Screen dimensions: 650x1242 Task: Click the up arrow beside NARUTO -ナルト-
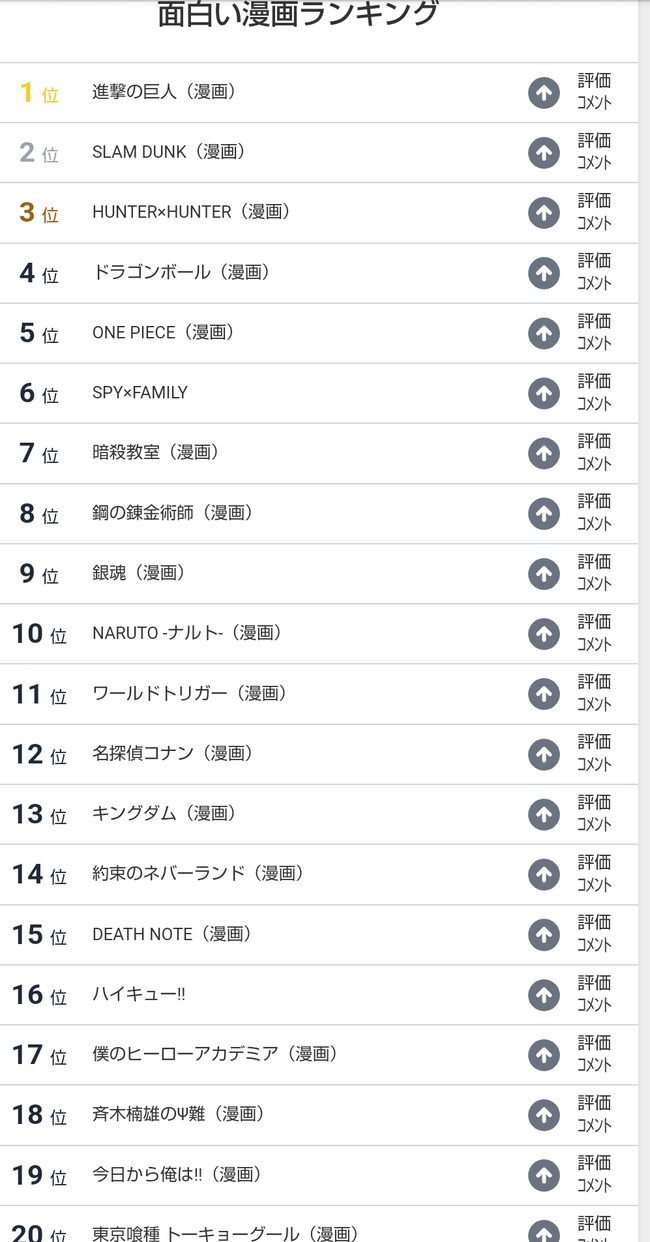tap(544, 634)
